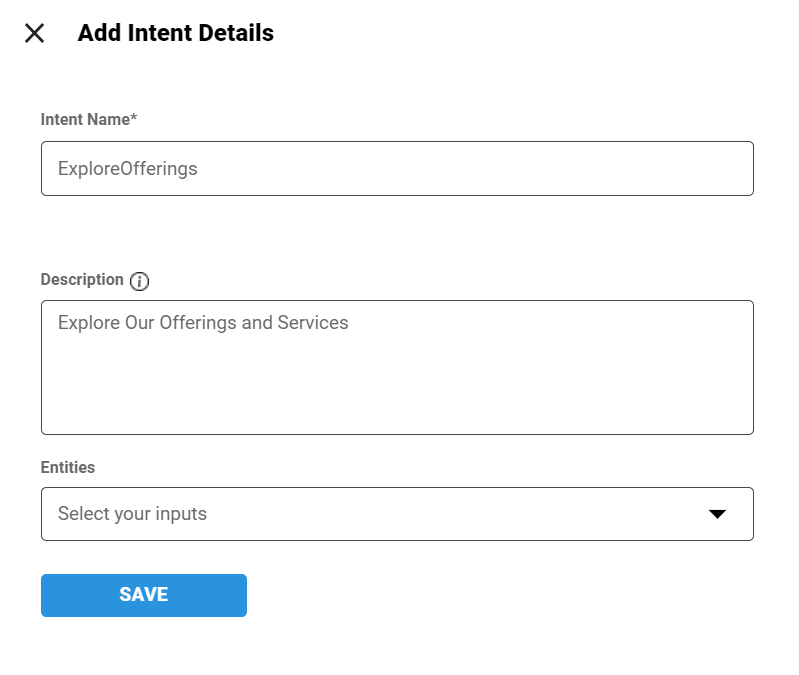Click the 'Description' field label

point(82,280)
